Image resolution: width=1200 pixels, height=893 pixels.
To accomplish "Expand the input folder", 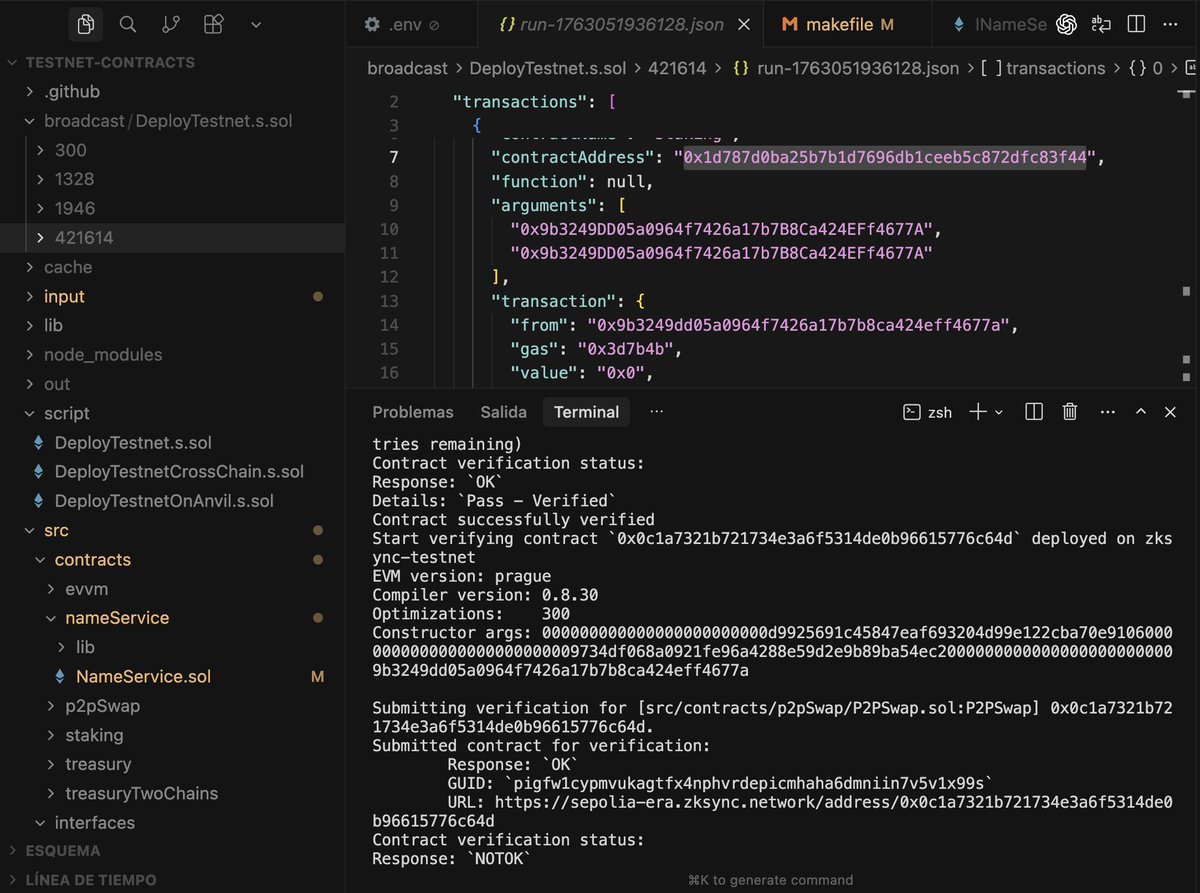I will point(172,296).
